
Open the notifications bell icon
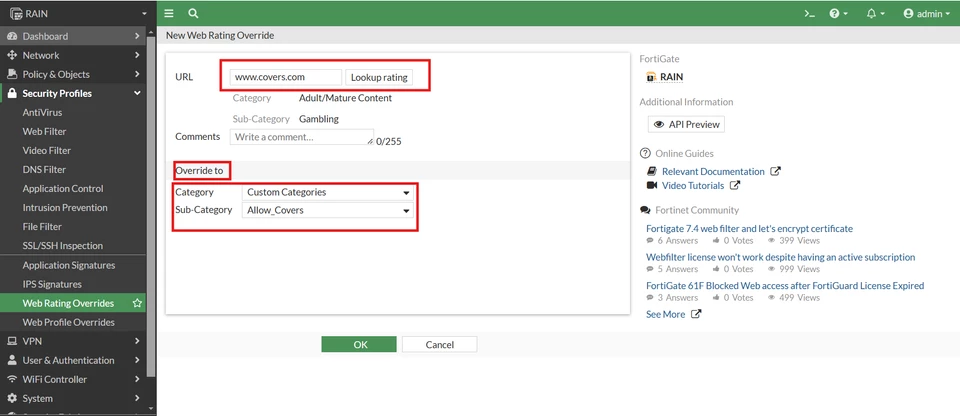point(876,13)
